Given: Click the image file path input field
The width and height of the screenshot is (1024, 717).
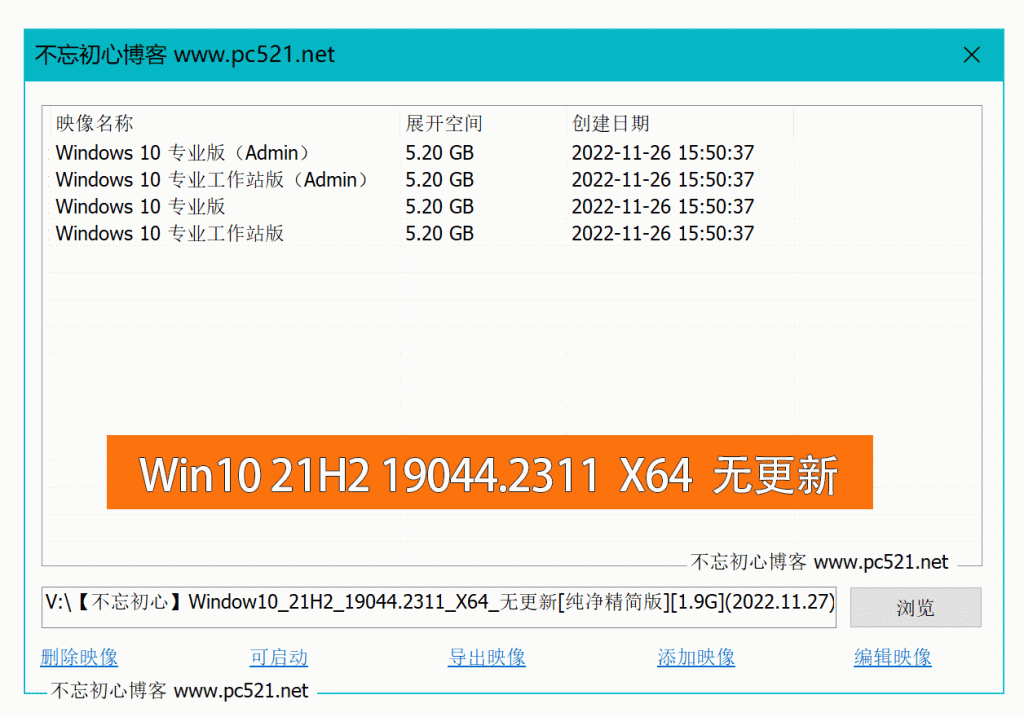Looking at the screenshot, I should [438, 602].
